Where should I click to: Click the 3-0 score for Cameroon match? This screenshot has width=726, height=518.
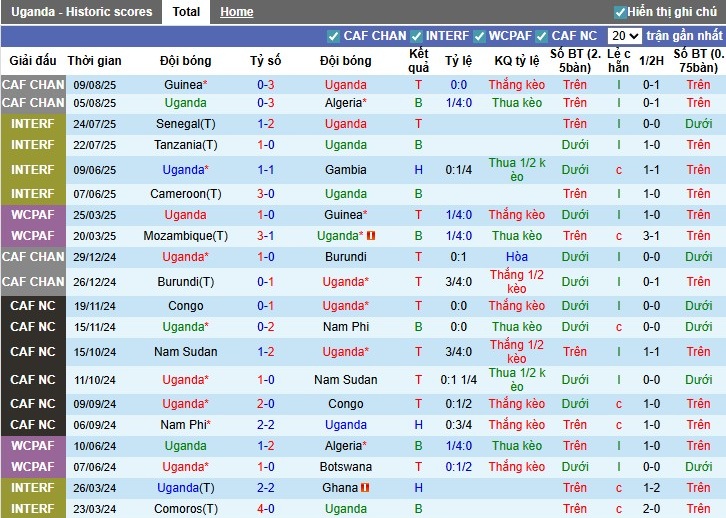(266, 194)
